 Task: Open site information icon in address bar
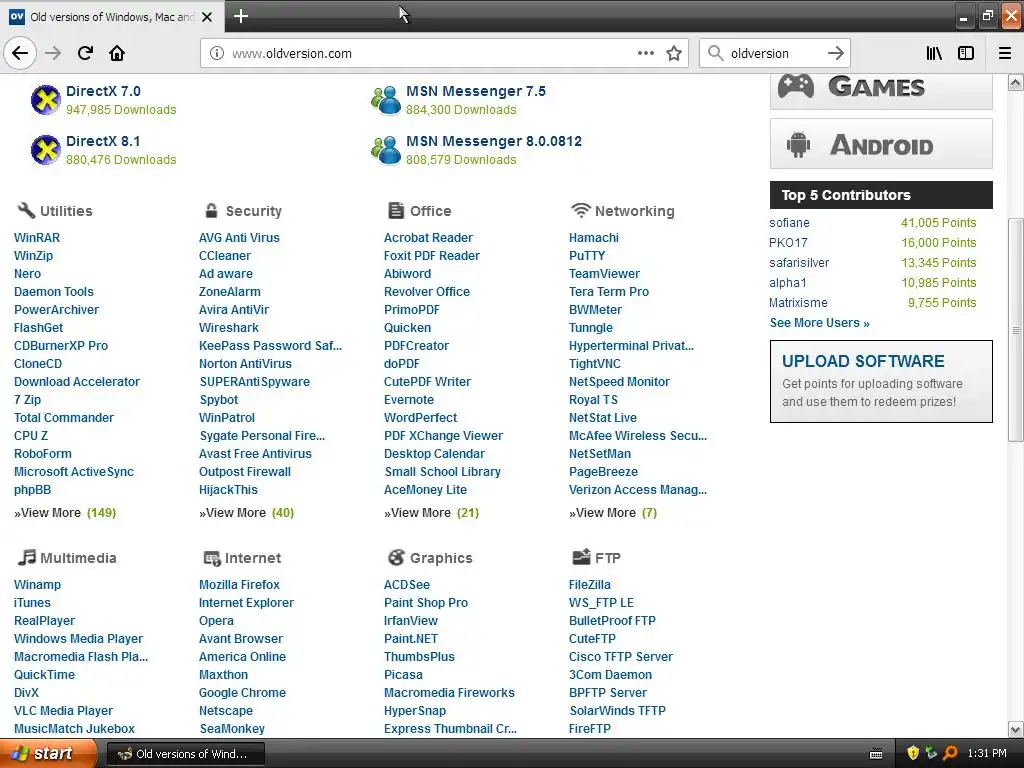[217, 53]
